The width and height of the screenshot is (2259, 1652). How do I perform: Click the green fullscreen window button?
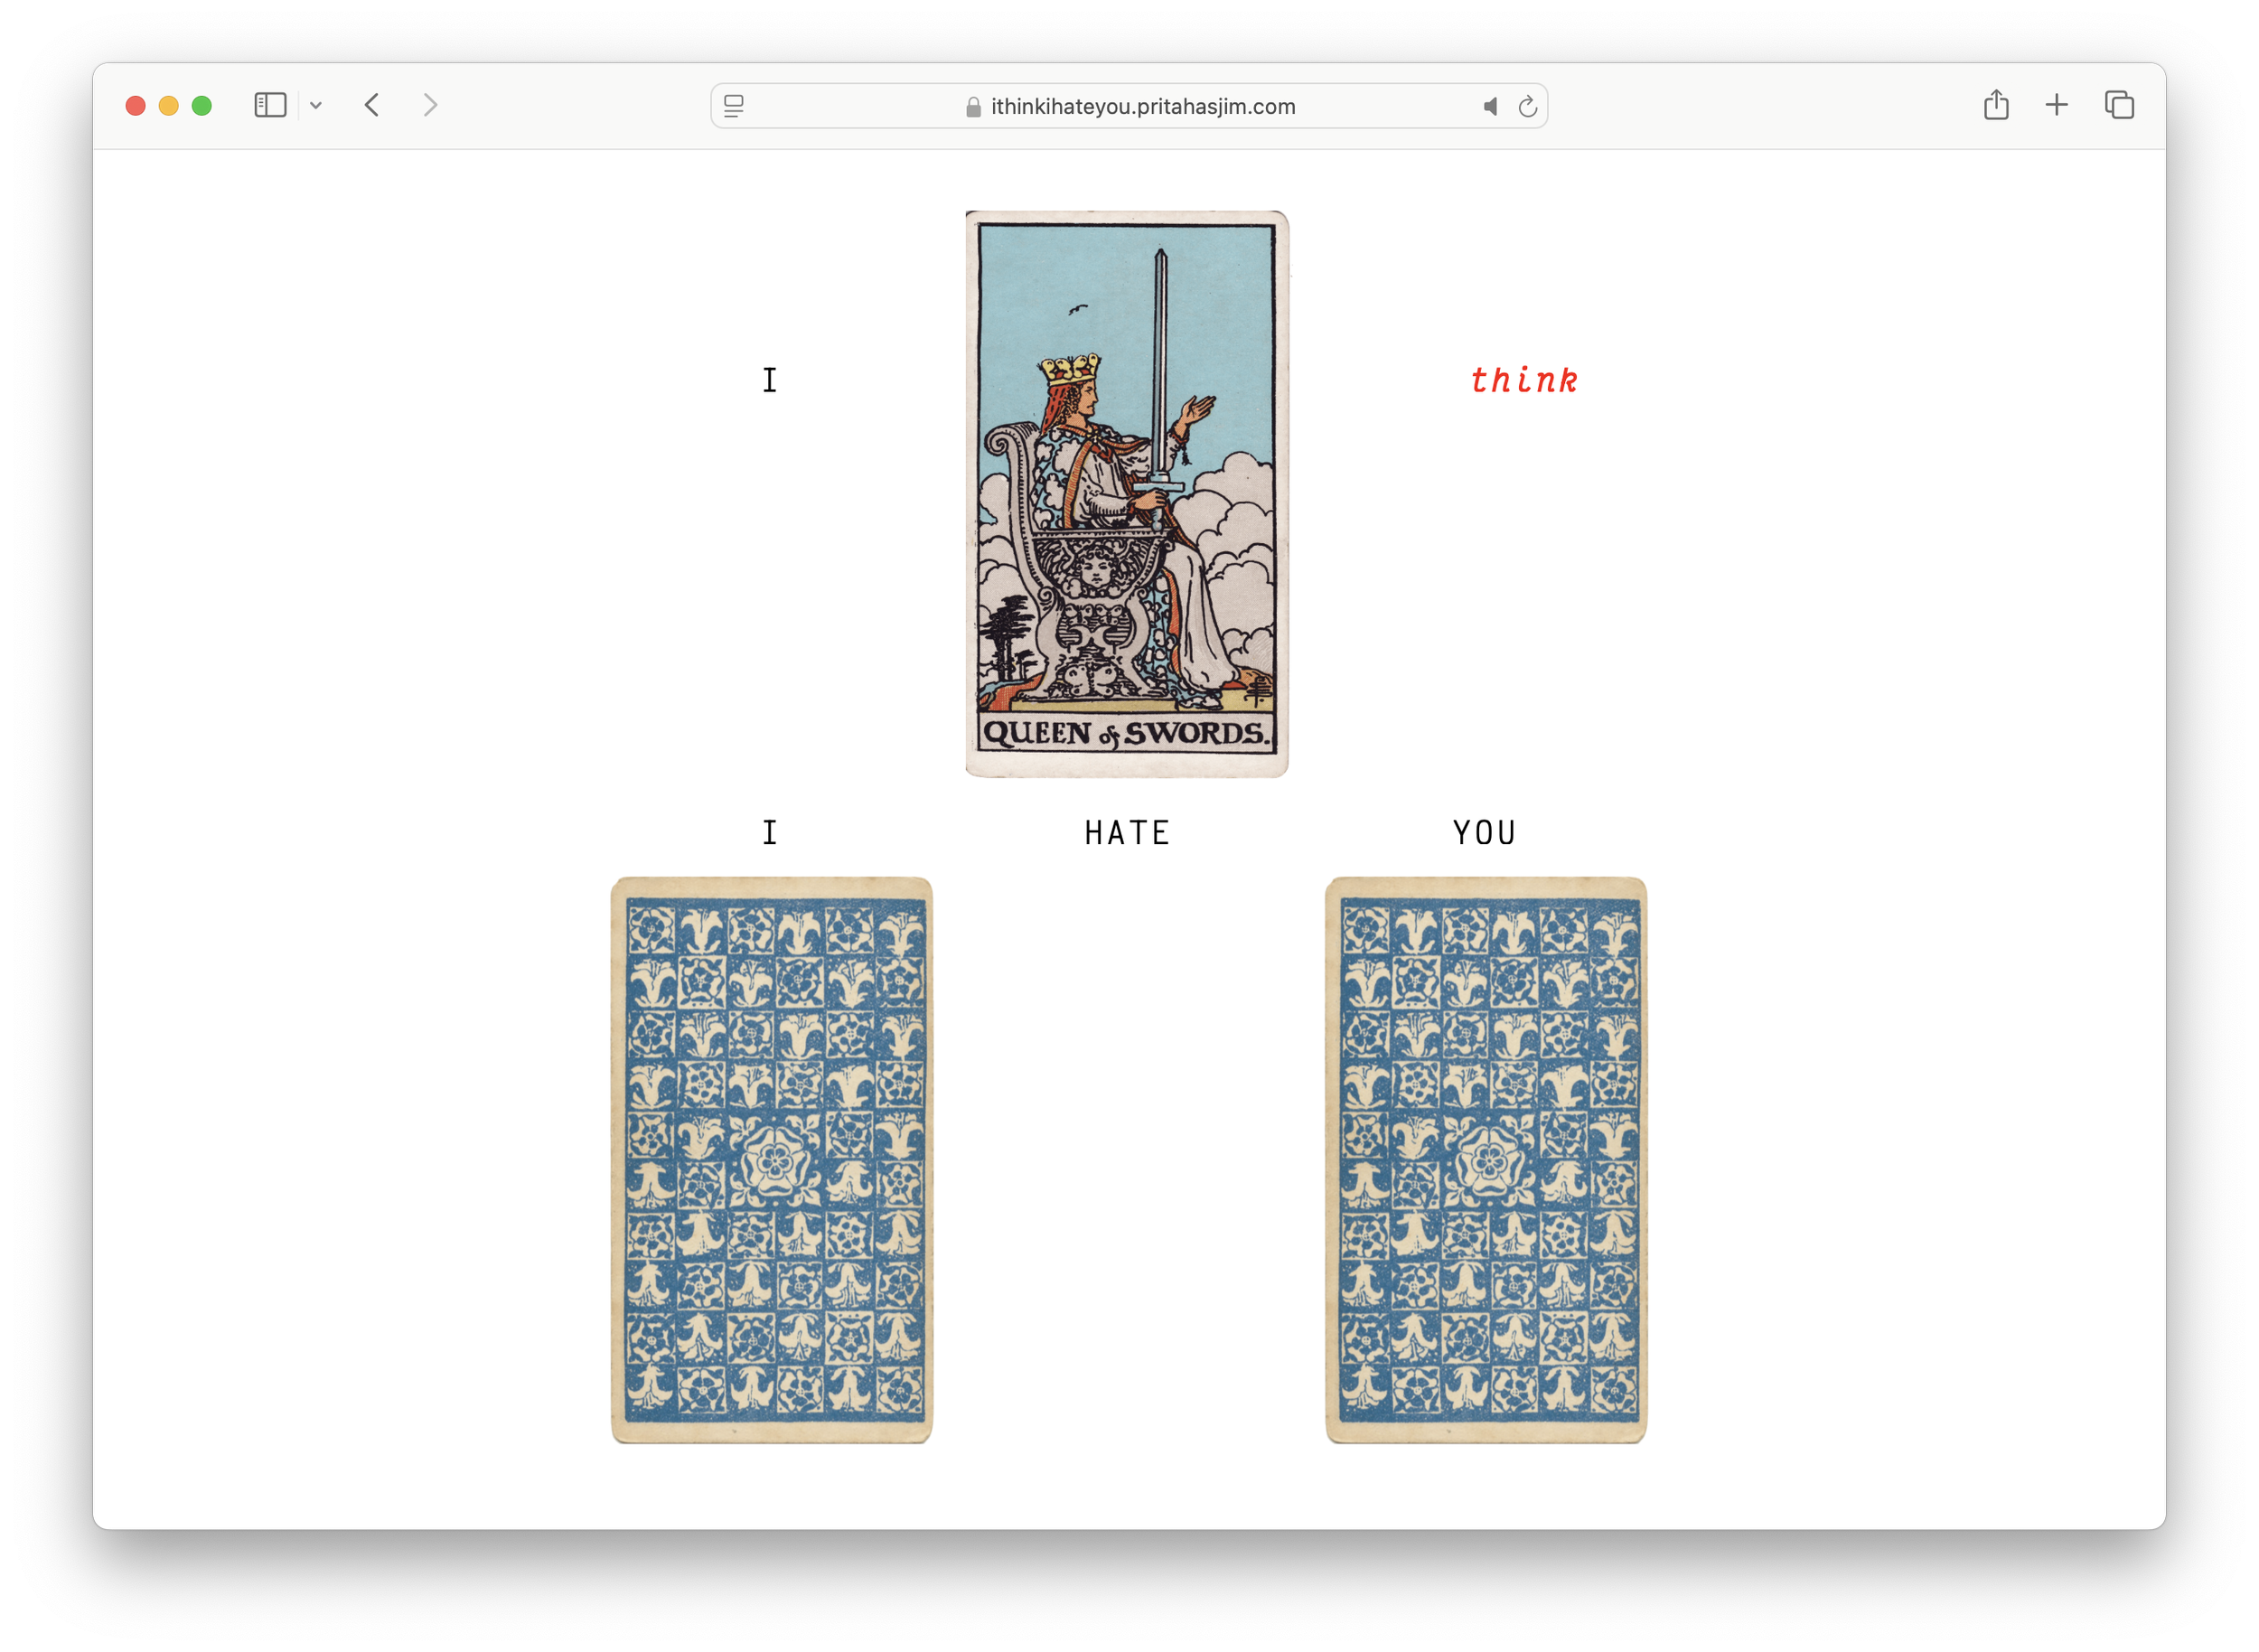pos(202,105)
